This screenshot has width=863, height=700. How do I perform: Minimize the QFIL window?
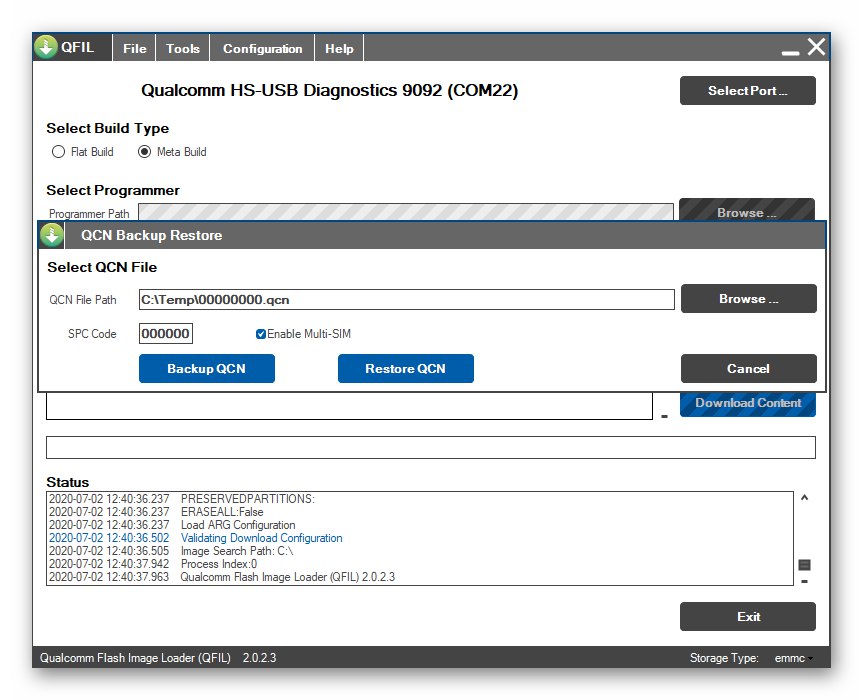(790, 53)
